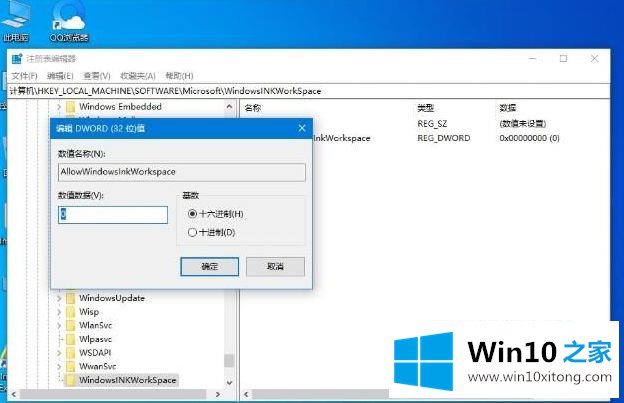This screenshot has width=624, height=403.
Task: Click the tree pane horizontal scroll right arrow
Action: coord(218,394)
